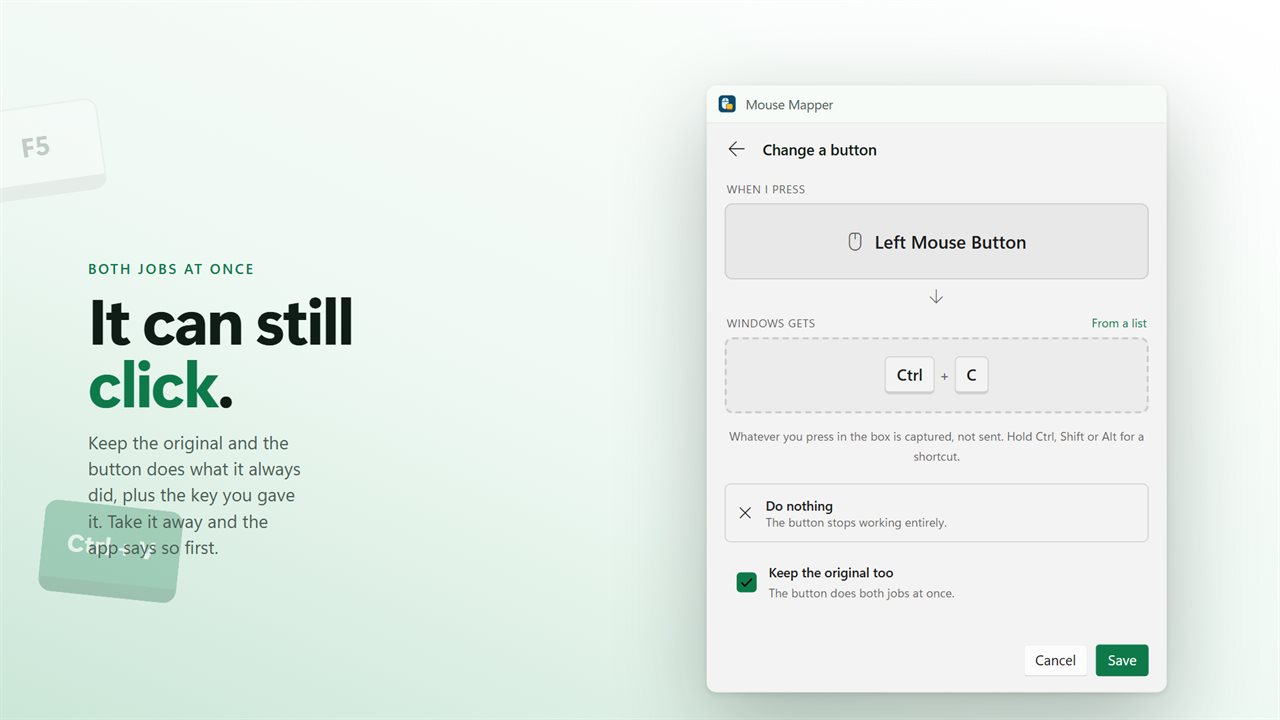Screen dimensions: 1280x720
Task: Click the mouse icon beside Left Mouse Button
Action: pos(855,242)
